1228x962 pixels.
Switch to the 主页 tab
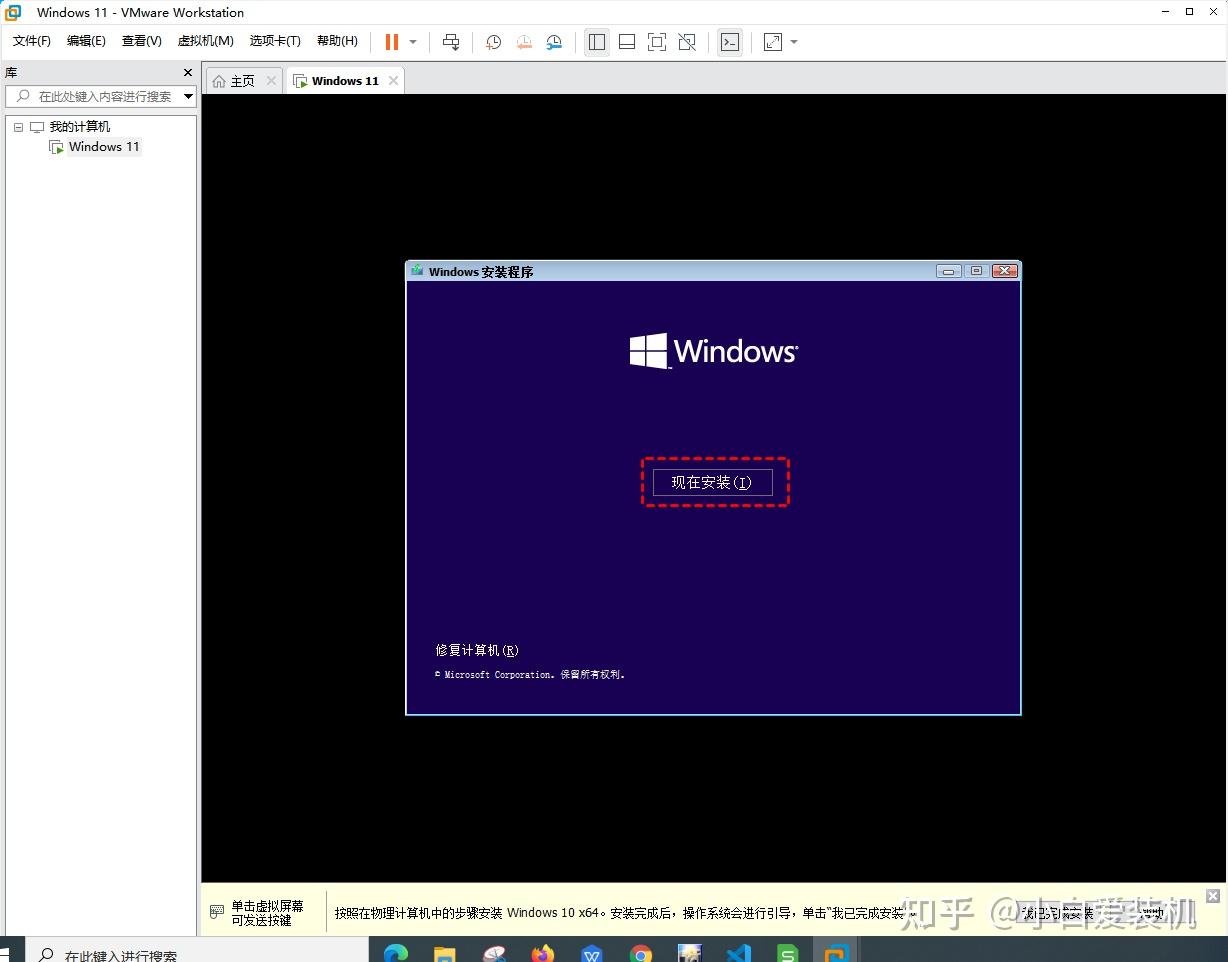coord(240,80)
